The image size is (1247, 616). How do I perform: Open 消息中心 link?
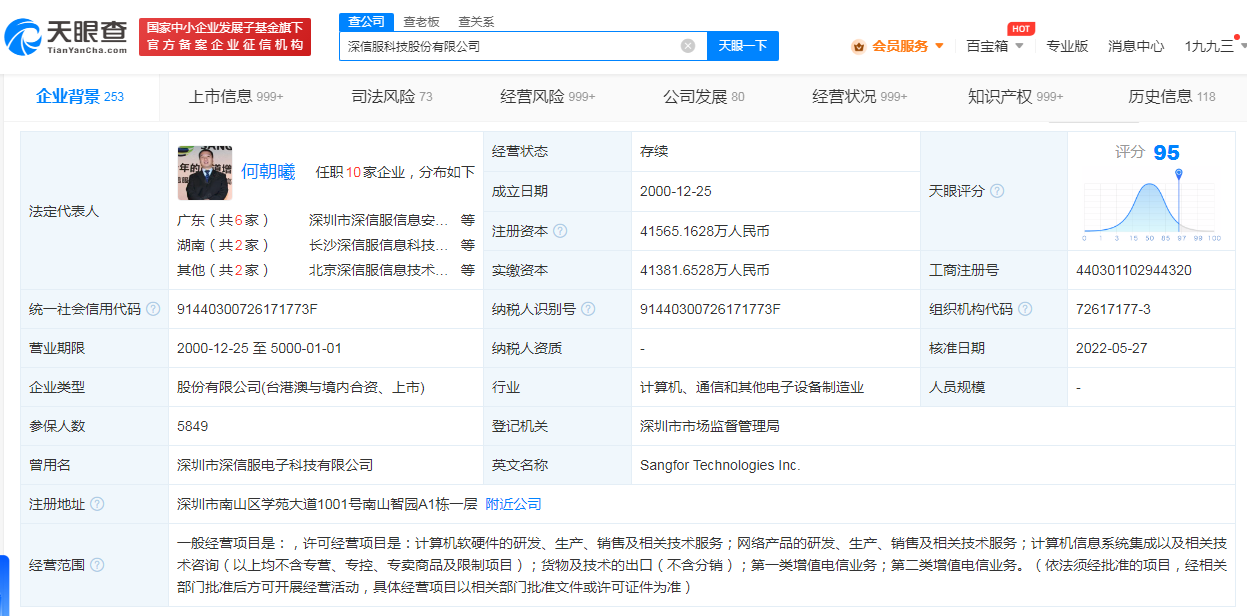(x=1136, y=46)
